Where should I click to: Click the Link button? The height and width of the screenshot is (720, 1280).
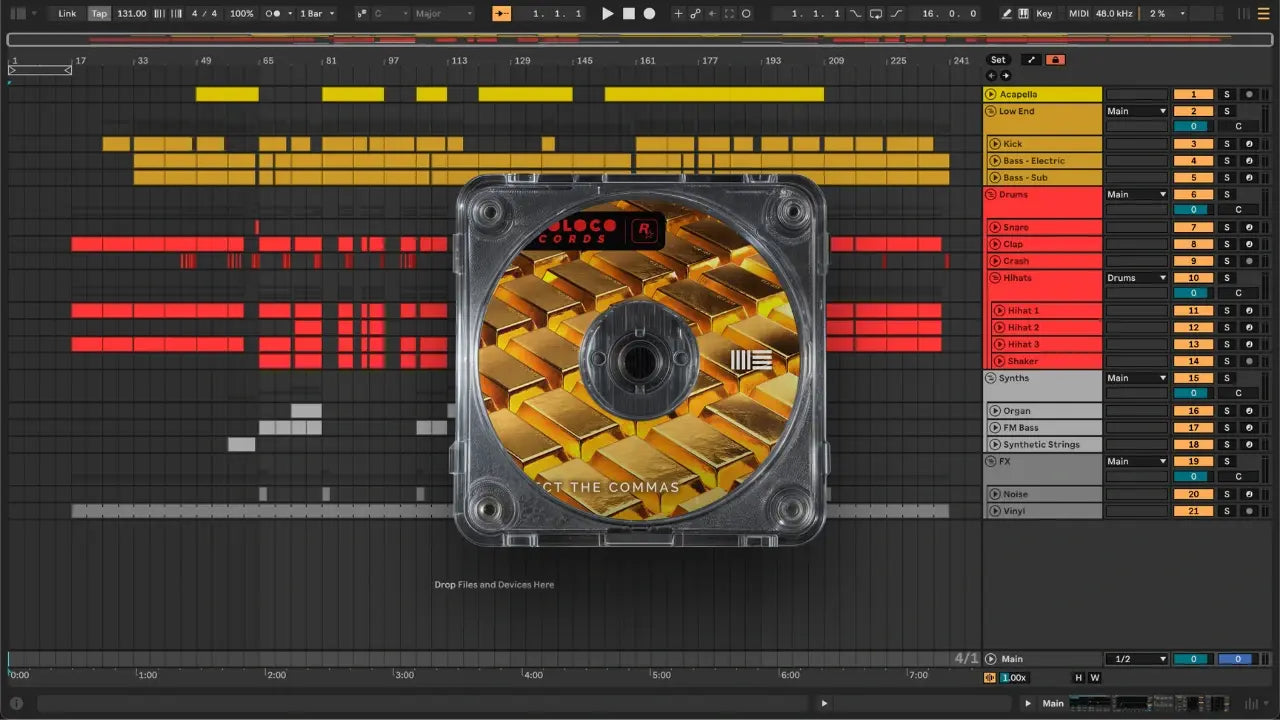point(67,14)
